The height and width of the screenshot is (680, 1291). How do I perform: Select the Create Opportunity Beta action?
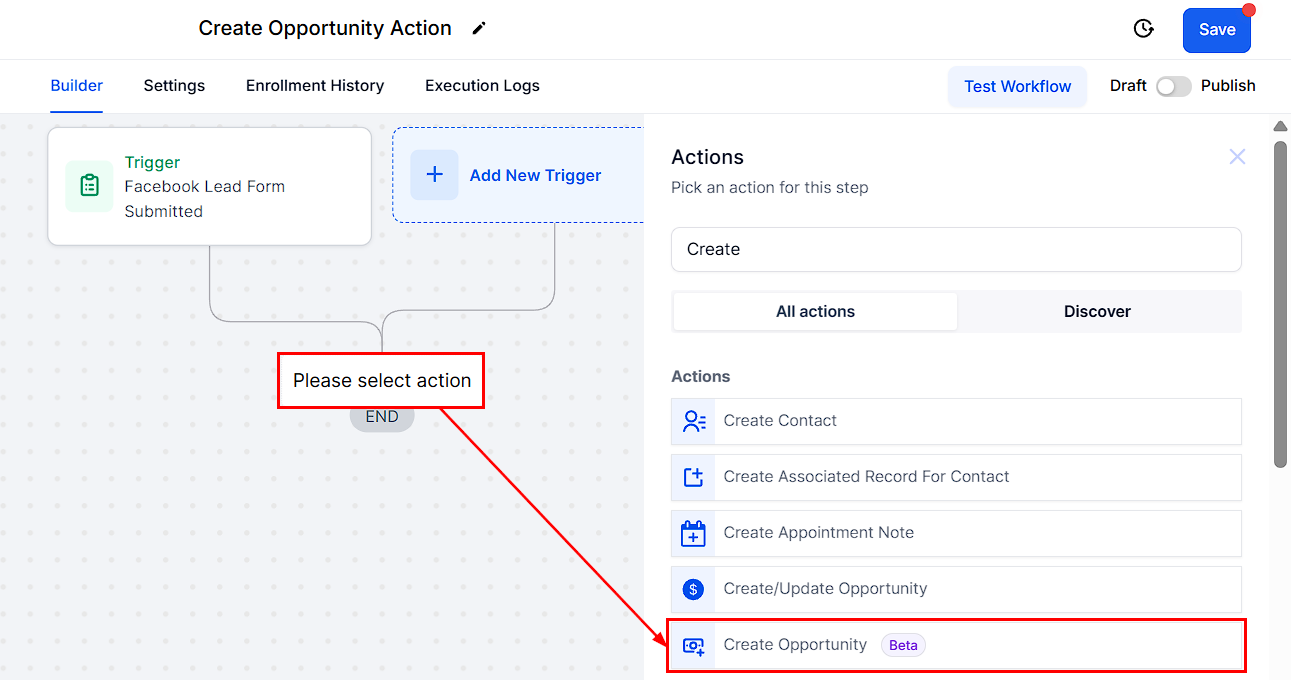click(x=956, y=645)
